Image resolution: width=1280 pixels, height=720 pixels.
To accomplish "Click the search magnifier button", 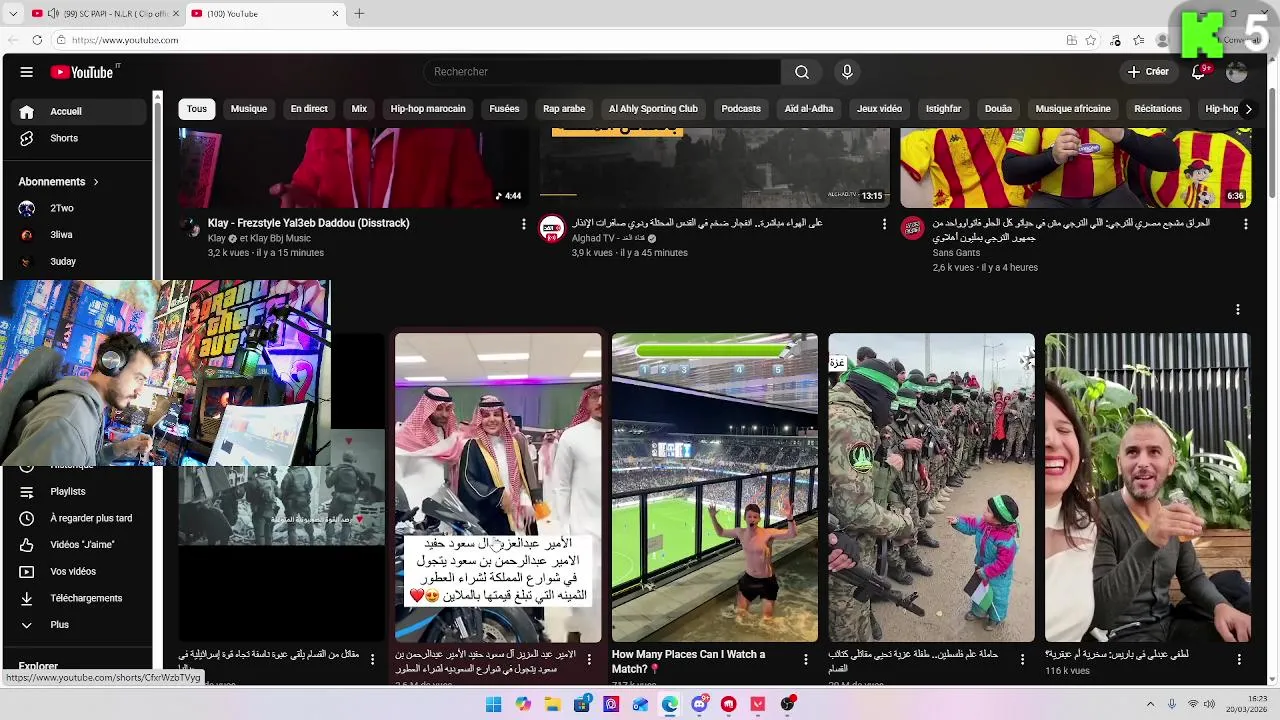I will pos(802,72).
